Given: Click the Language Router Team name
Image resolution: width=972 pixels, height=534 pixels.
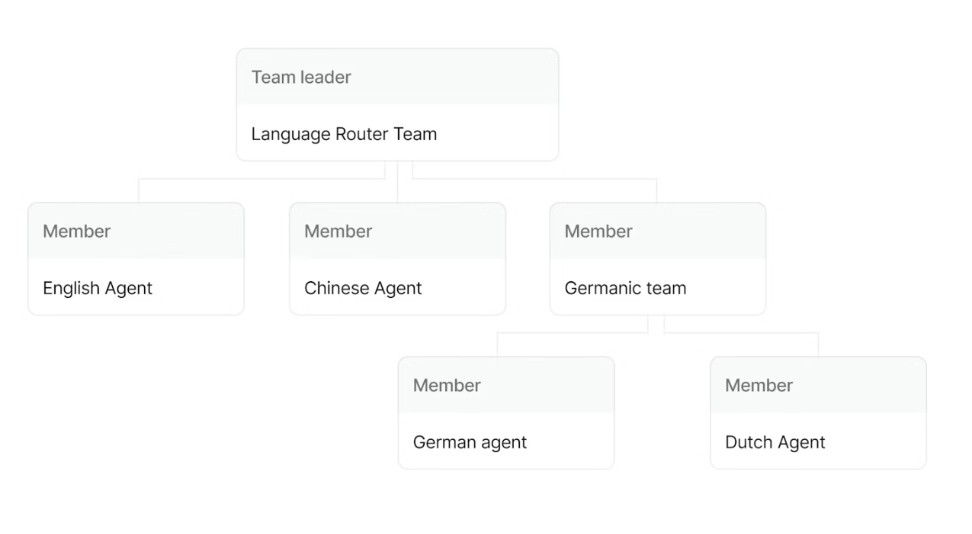Looking at the screenshot, I should click(343, 134).
